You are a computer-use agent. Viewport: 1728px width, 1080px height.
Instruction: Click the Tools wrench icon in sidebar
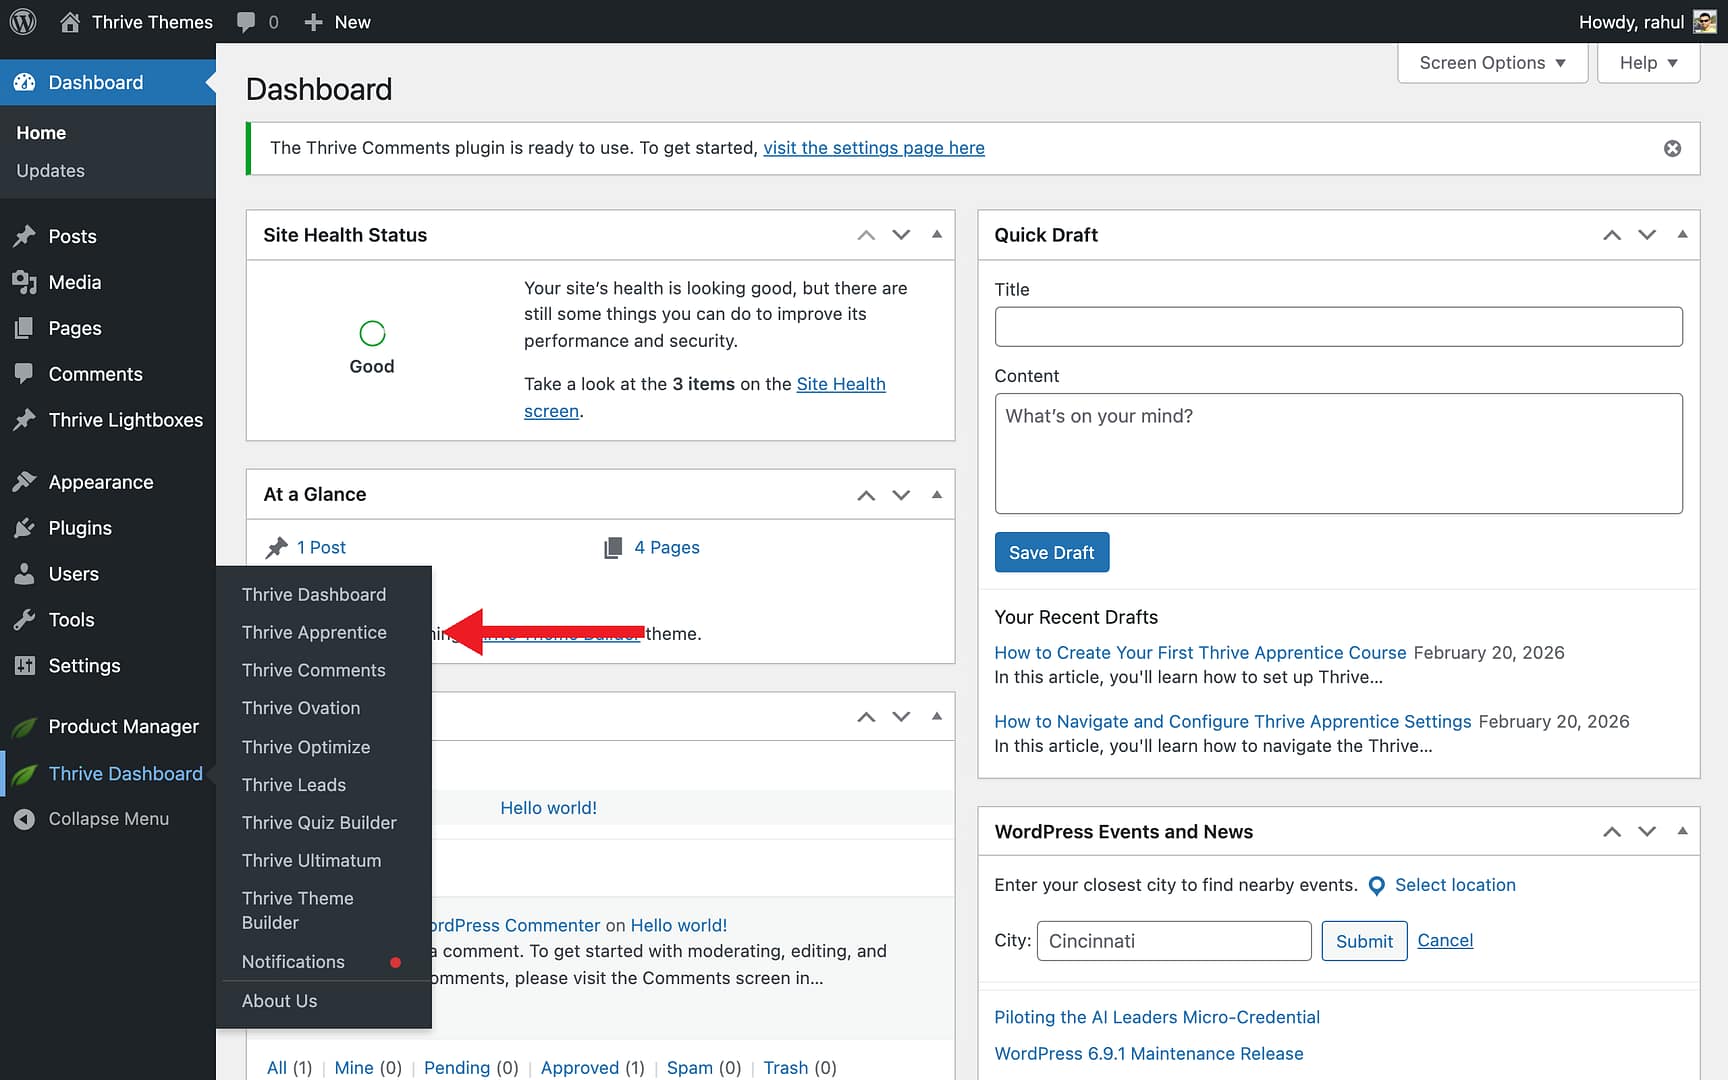(x=24, y=620)
